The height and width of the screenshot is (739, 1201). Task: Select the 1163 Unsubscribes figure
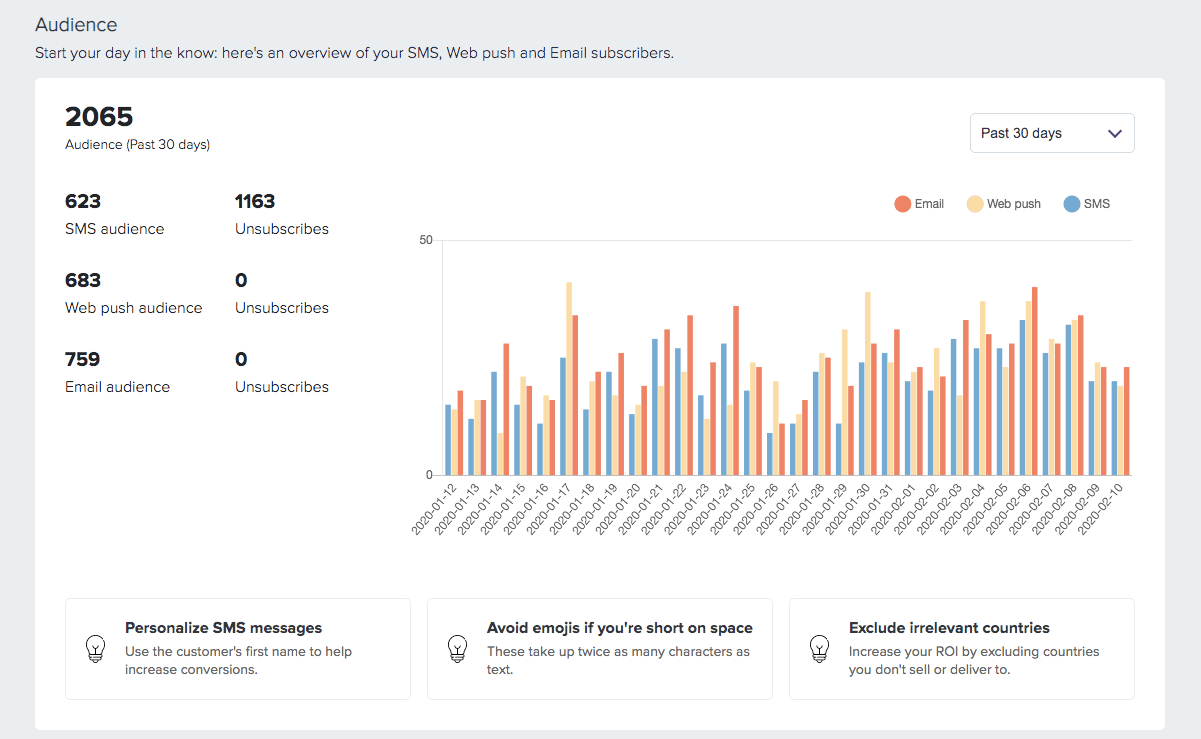pos(255,201)
